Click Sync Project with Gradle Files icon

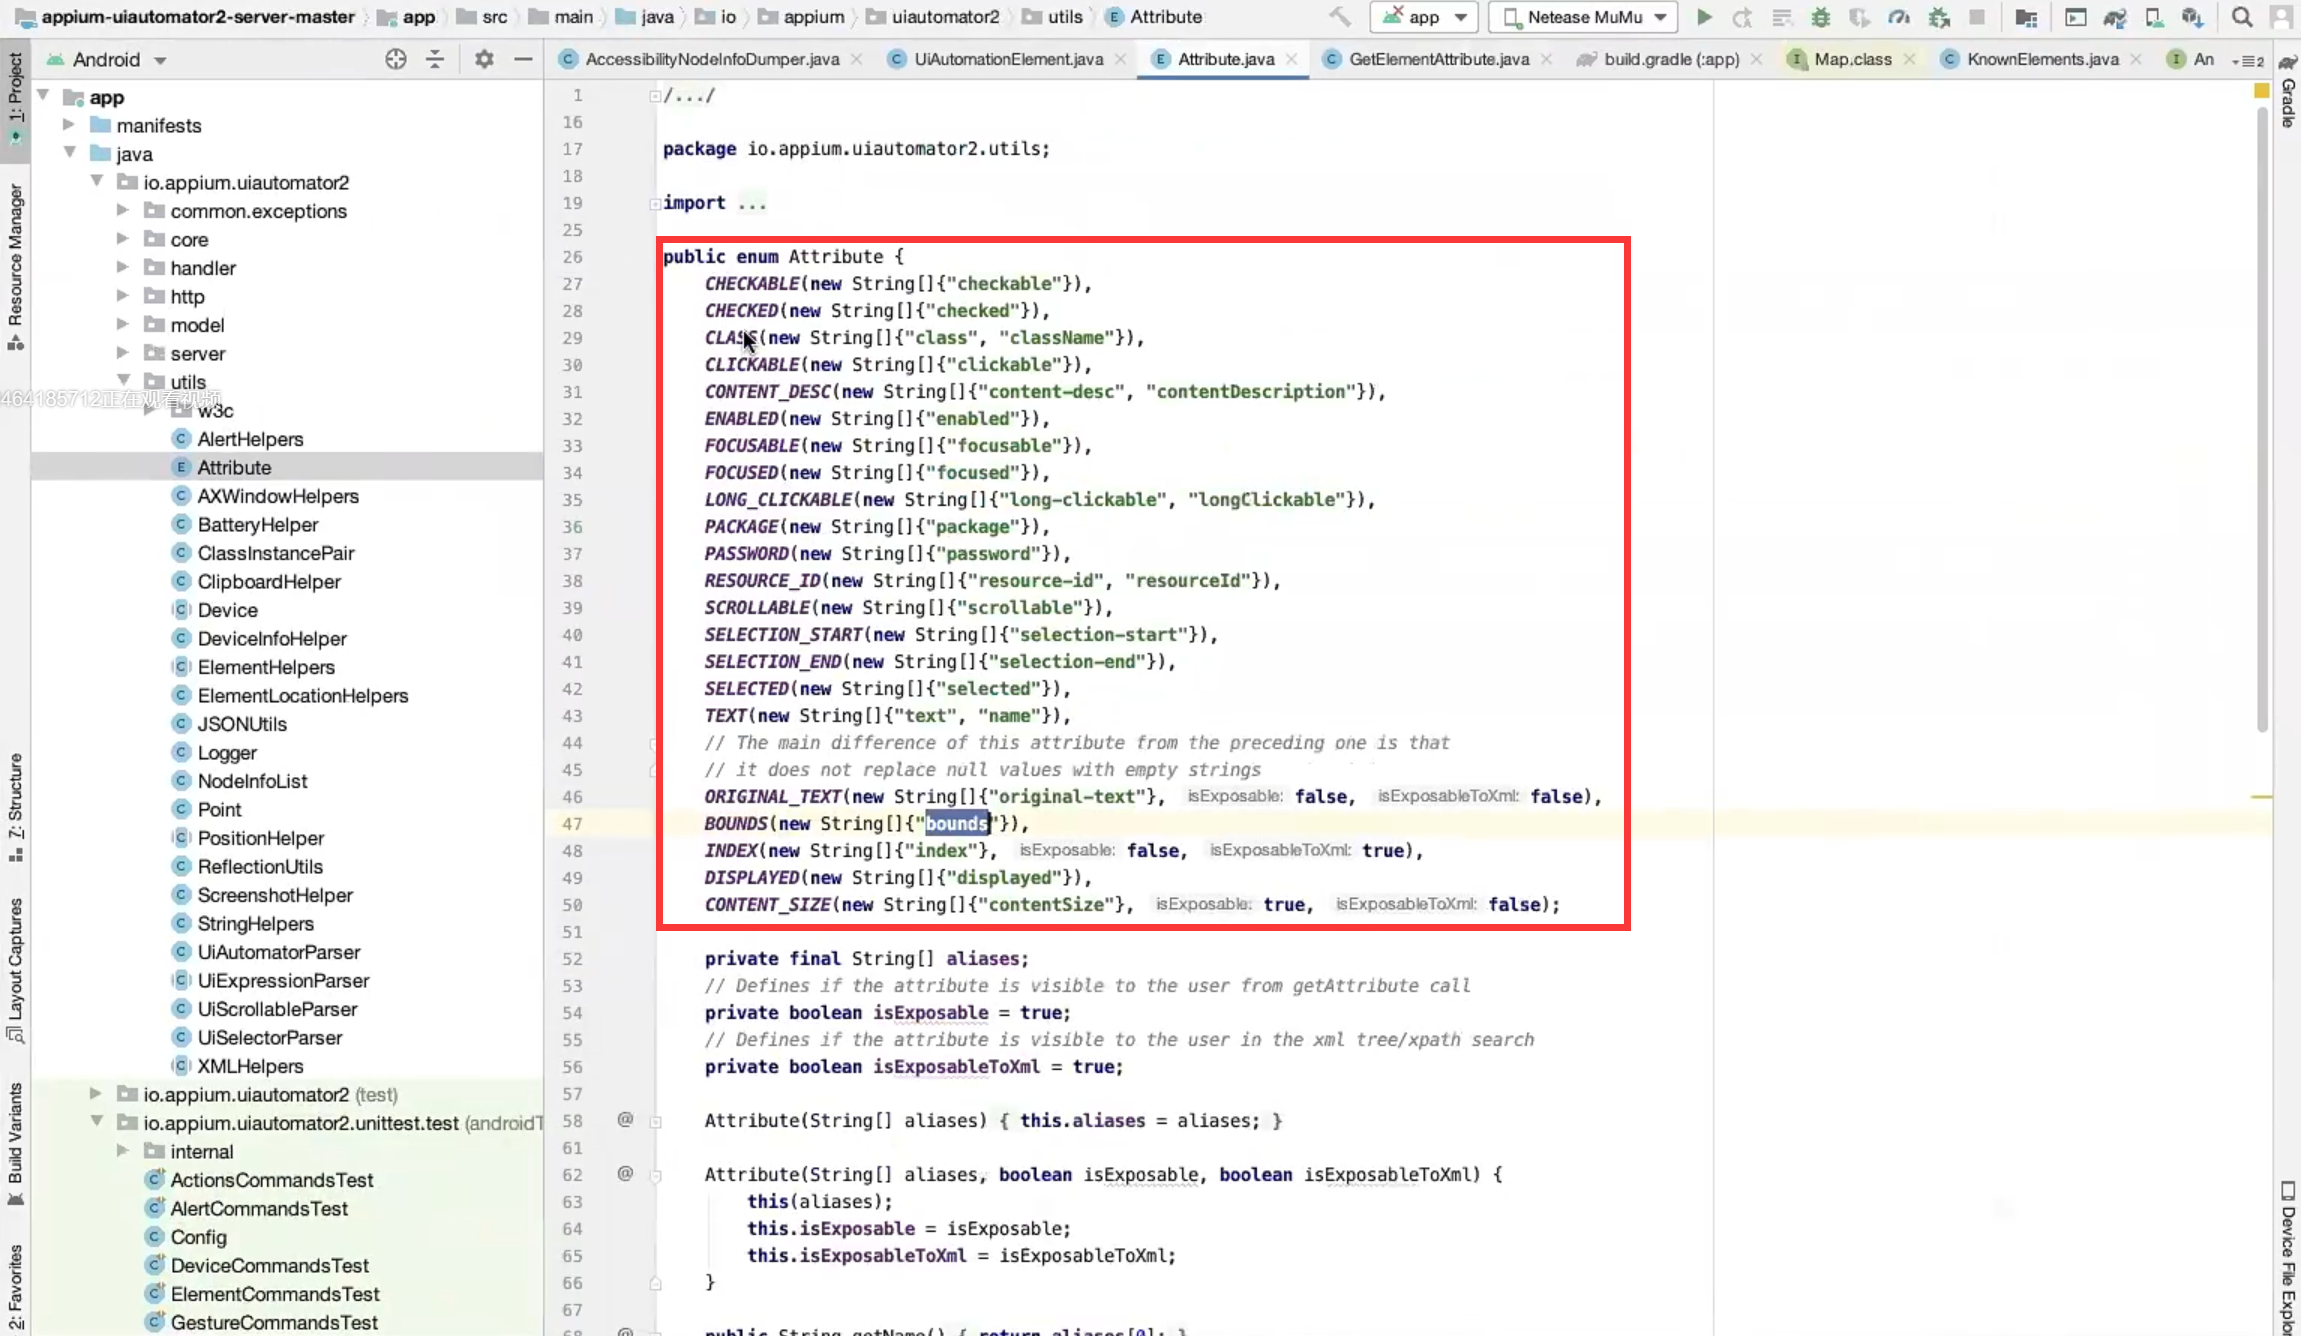tap(2114, 17)
